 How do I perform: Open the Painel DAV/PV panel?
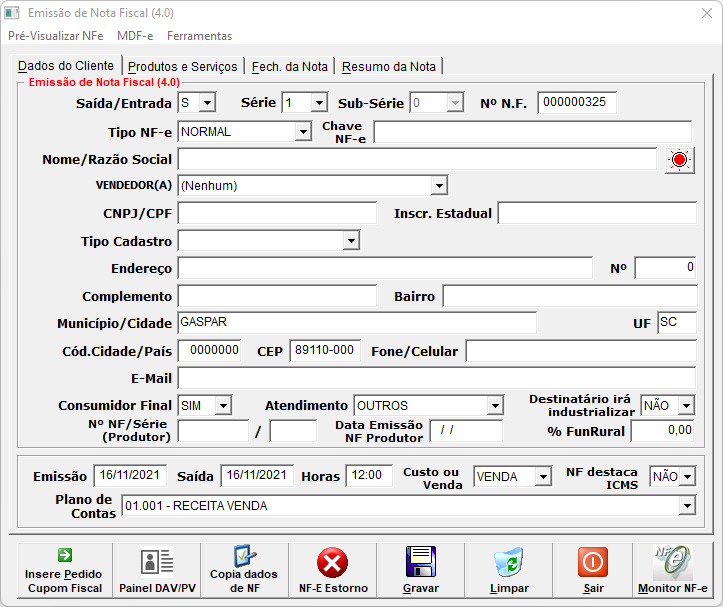coord(157,570)
